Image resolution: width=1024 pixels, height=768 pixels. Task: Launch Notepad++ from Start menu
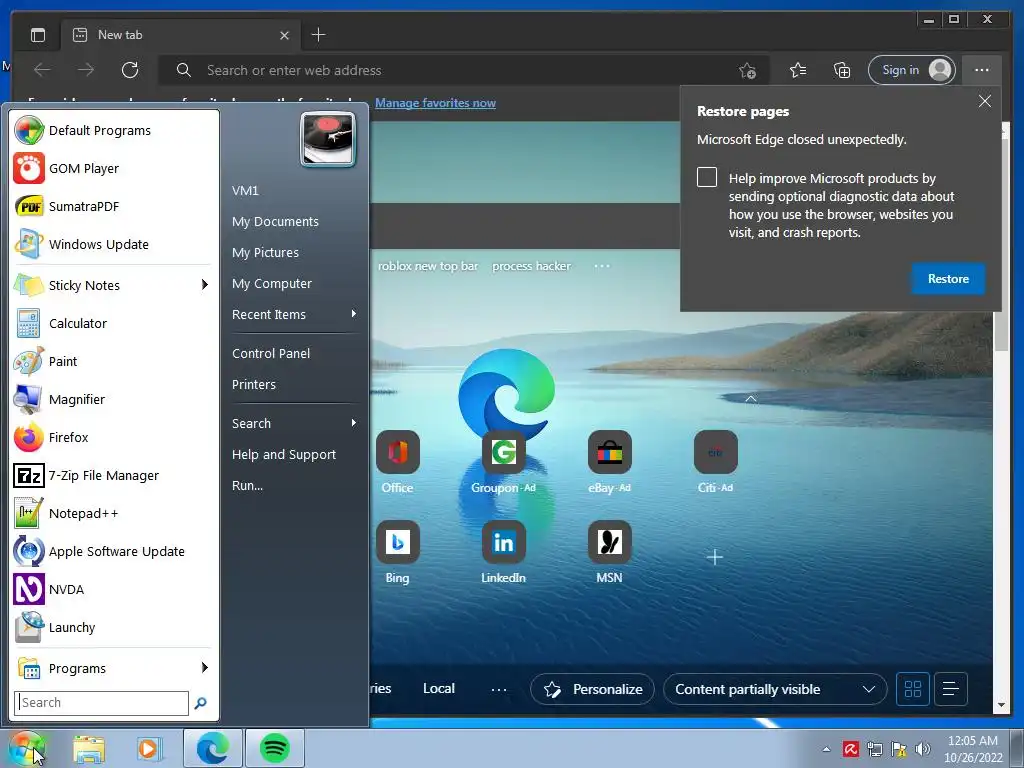[112, 513]
